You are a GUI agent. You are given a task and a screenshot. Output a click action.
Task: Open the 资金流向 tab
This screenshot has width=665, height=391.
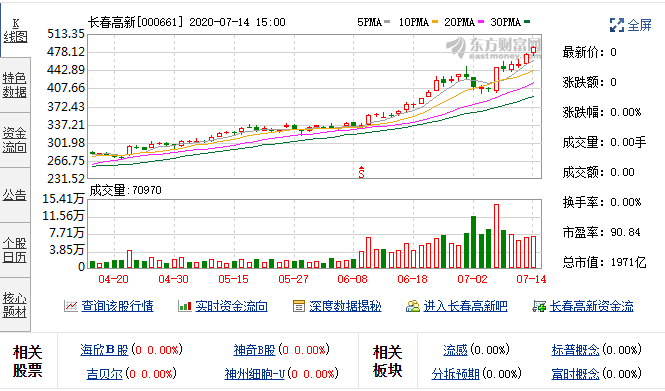coord(15,140)
